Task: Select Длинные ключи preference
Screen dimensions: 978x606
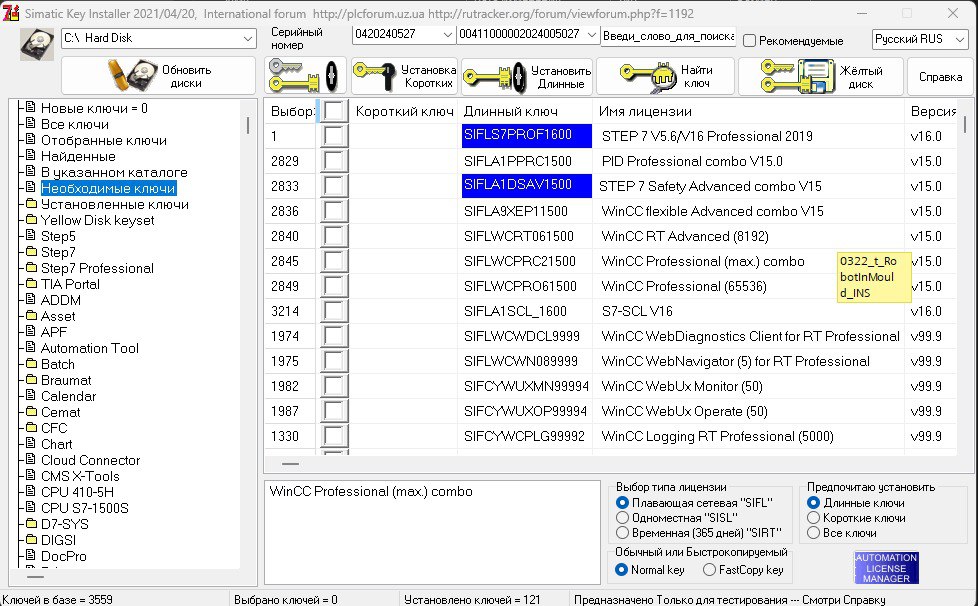Action: point(813,503)
